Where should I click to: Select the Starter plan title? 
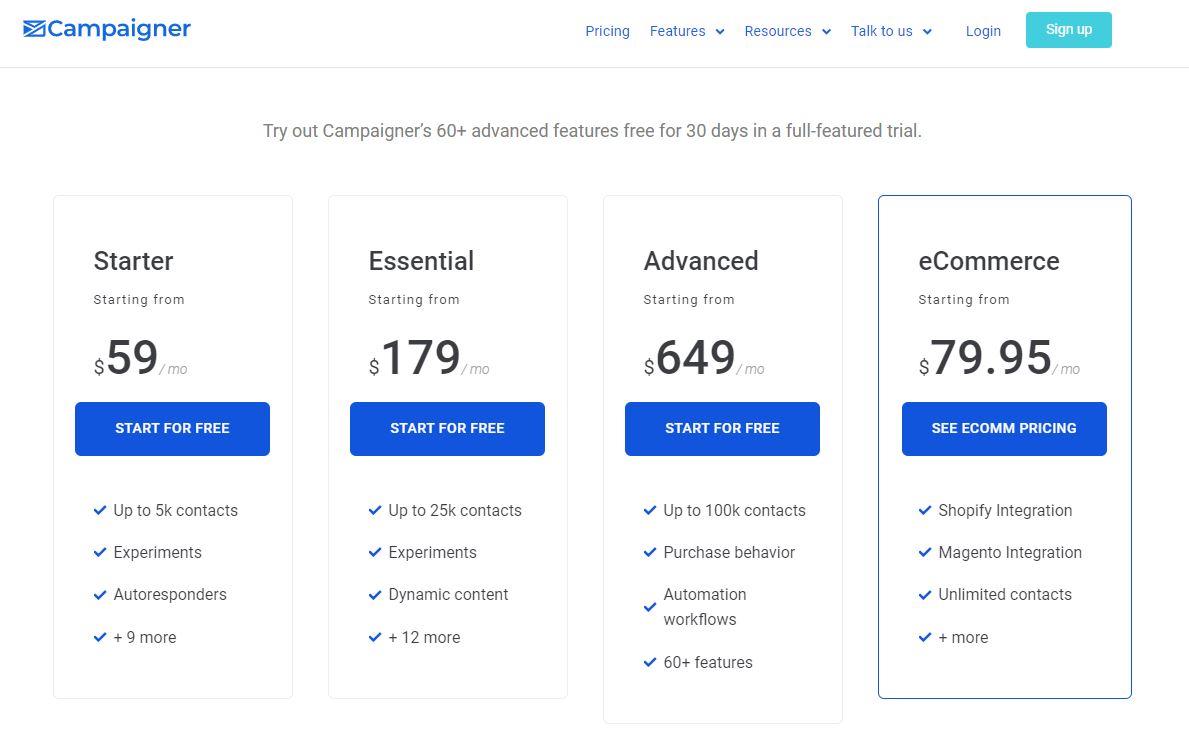tap(133, 261)
